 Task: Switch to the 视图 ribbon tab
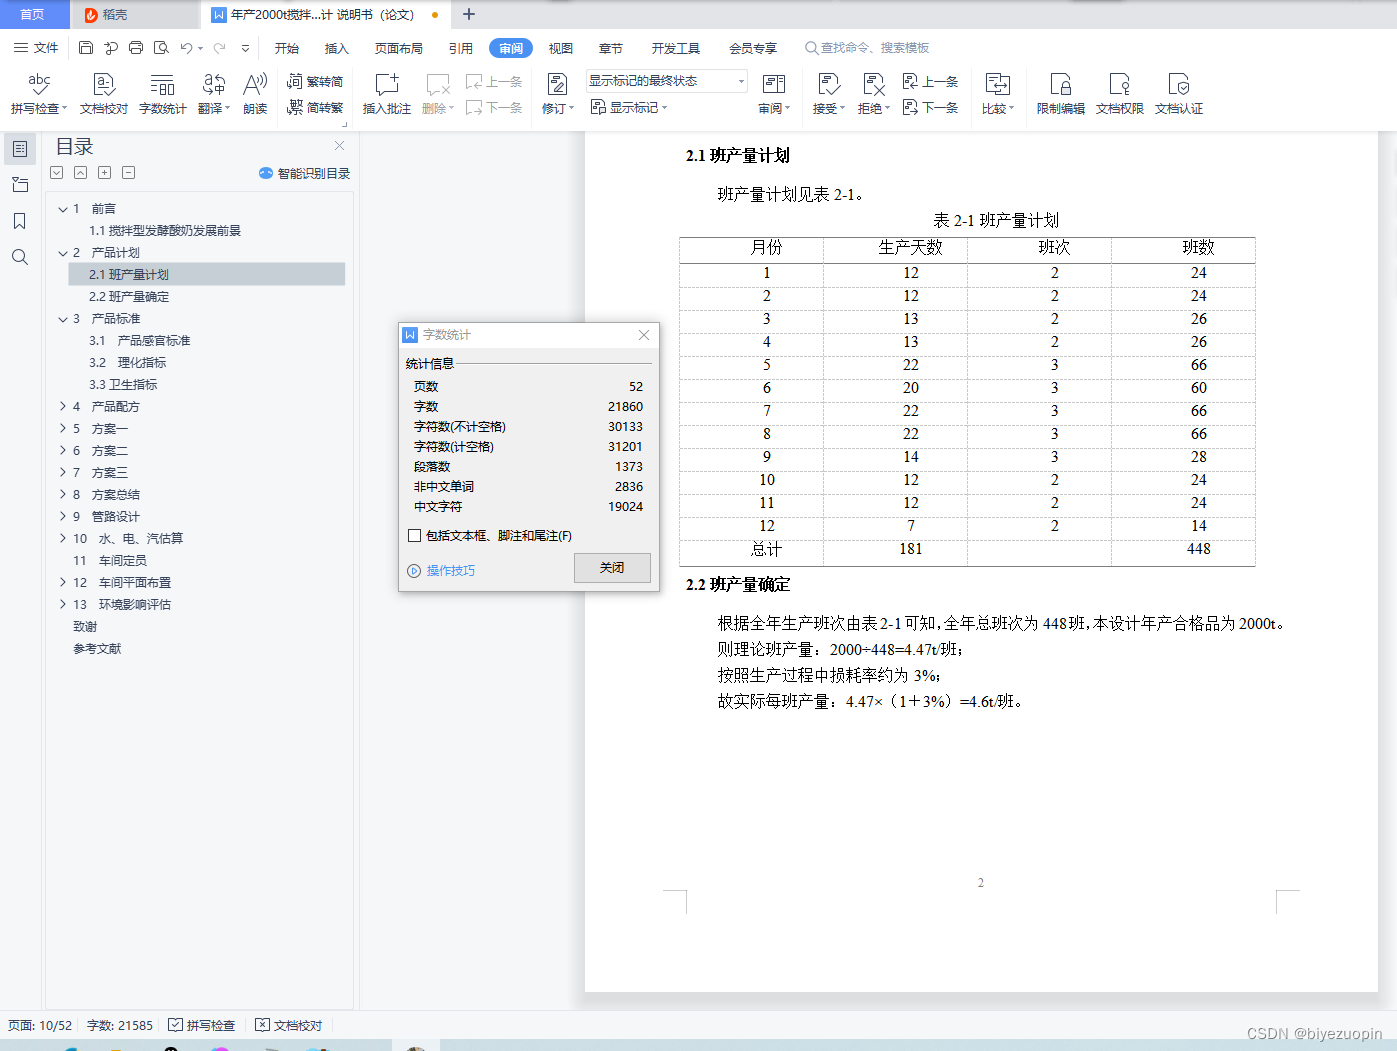(560, 47)
